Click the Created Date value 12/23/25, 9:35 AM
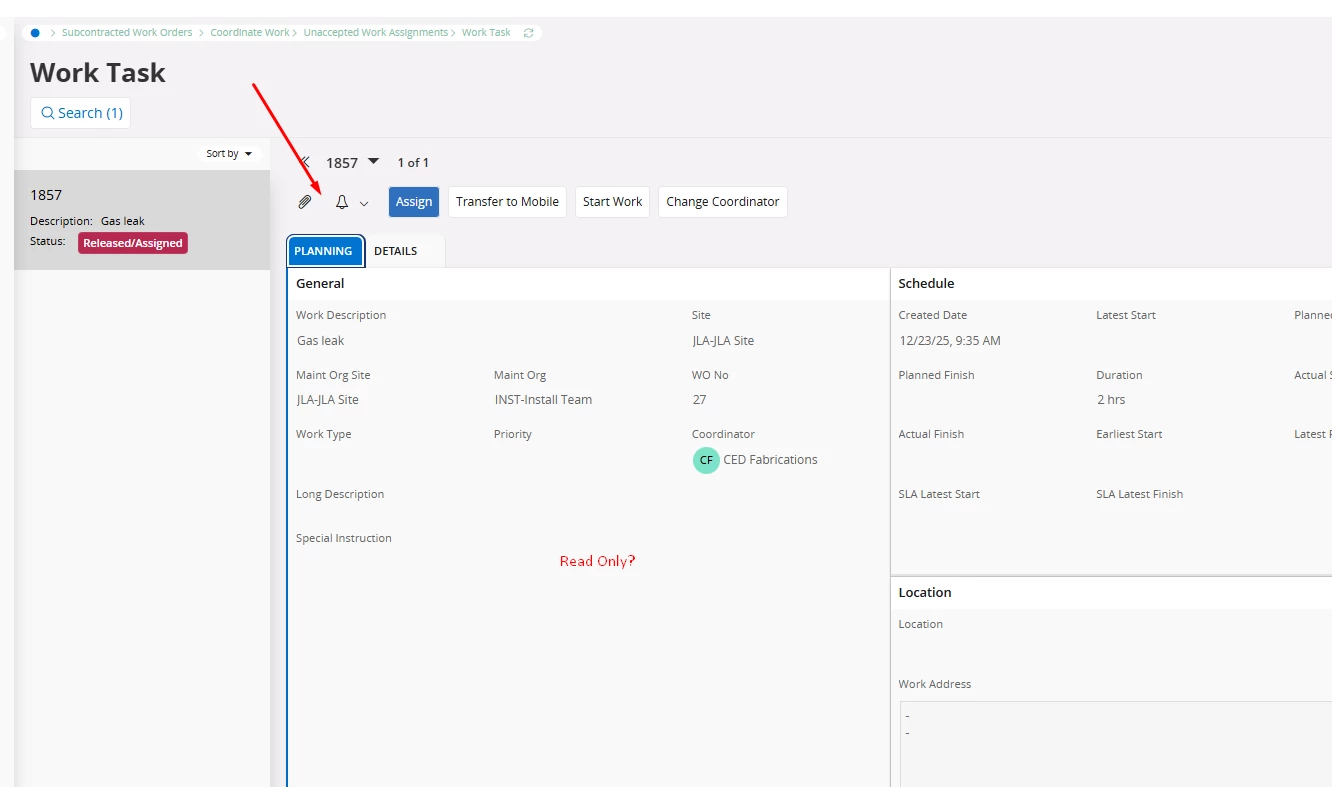Screen dimensions: 1332x787 click(x=949, y=341)
